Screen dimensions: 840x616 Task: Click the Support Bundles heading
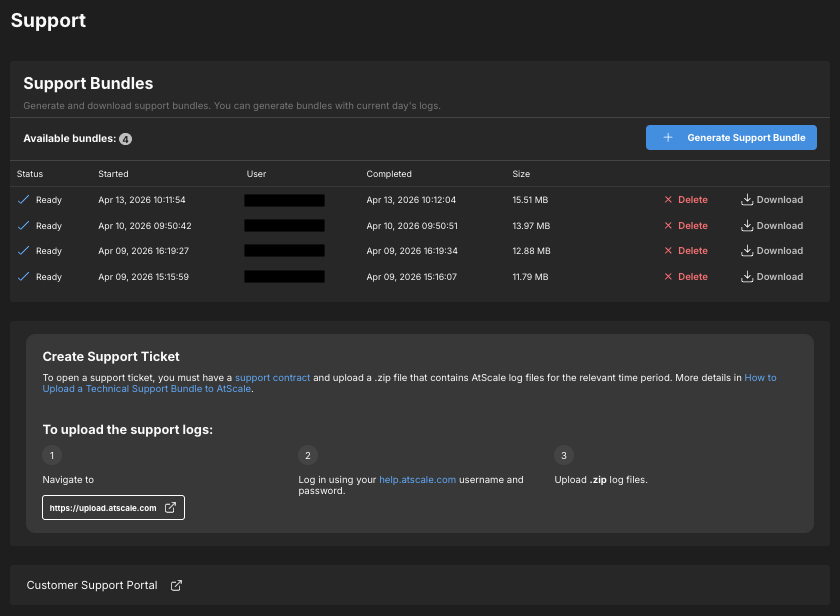tap(88, 84)
